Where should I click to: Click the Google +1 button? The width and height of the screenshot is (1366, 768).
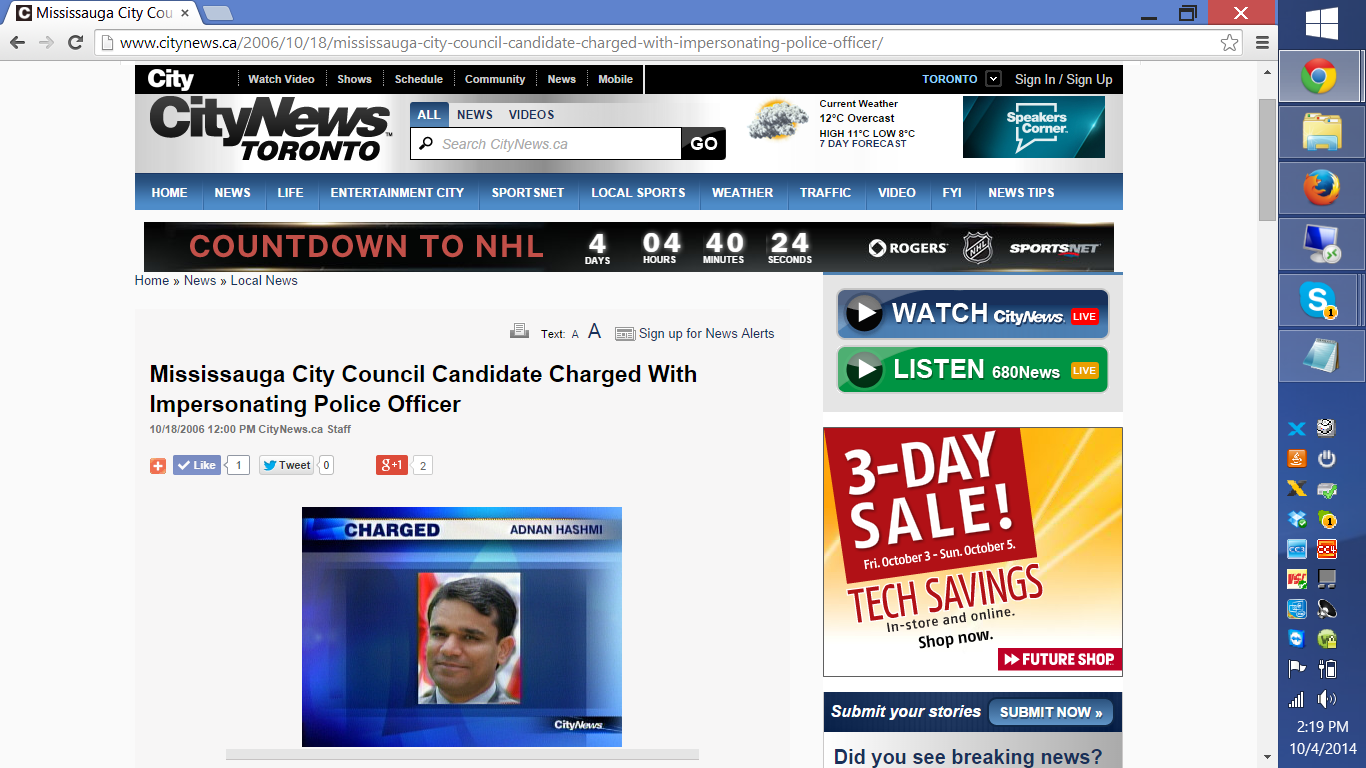pos(392,465)
